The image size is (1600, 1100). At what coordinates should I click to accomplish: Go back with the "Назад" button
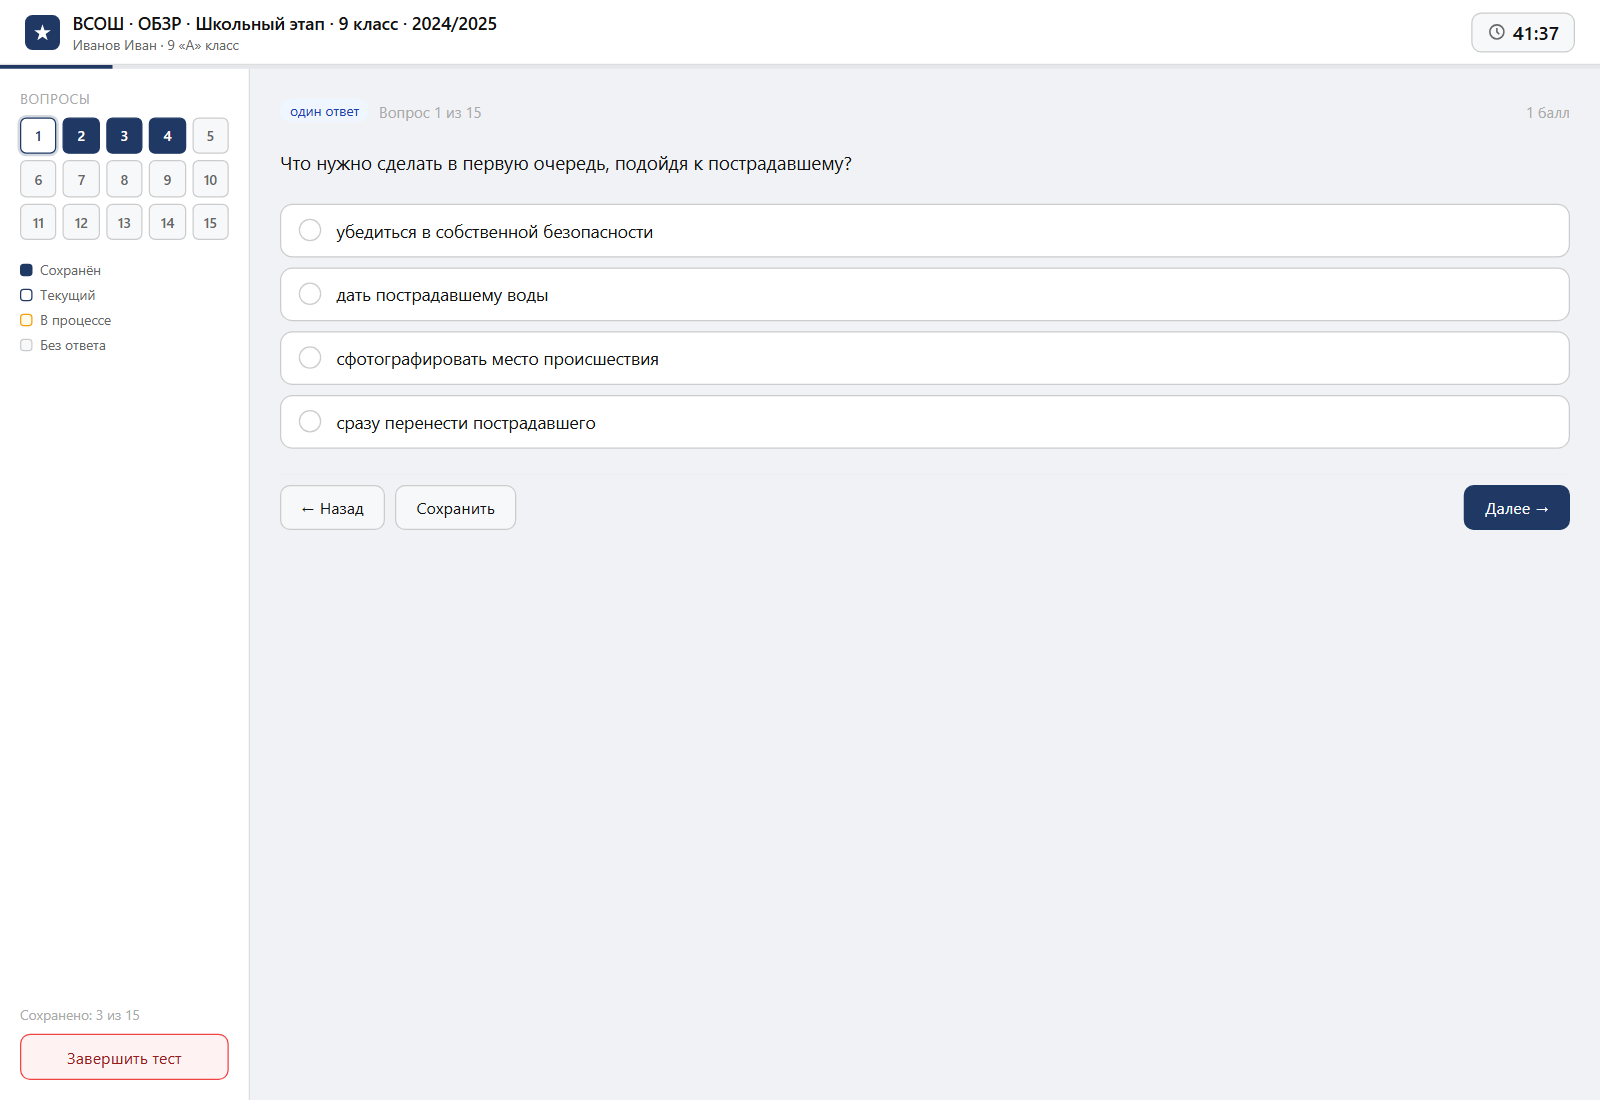point(332,508)
